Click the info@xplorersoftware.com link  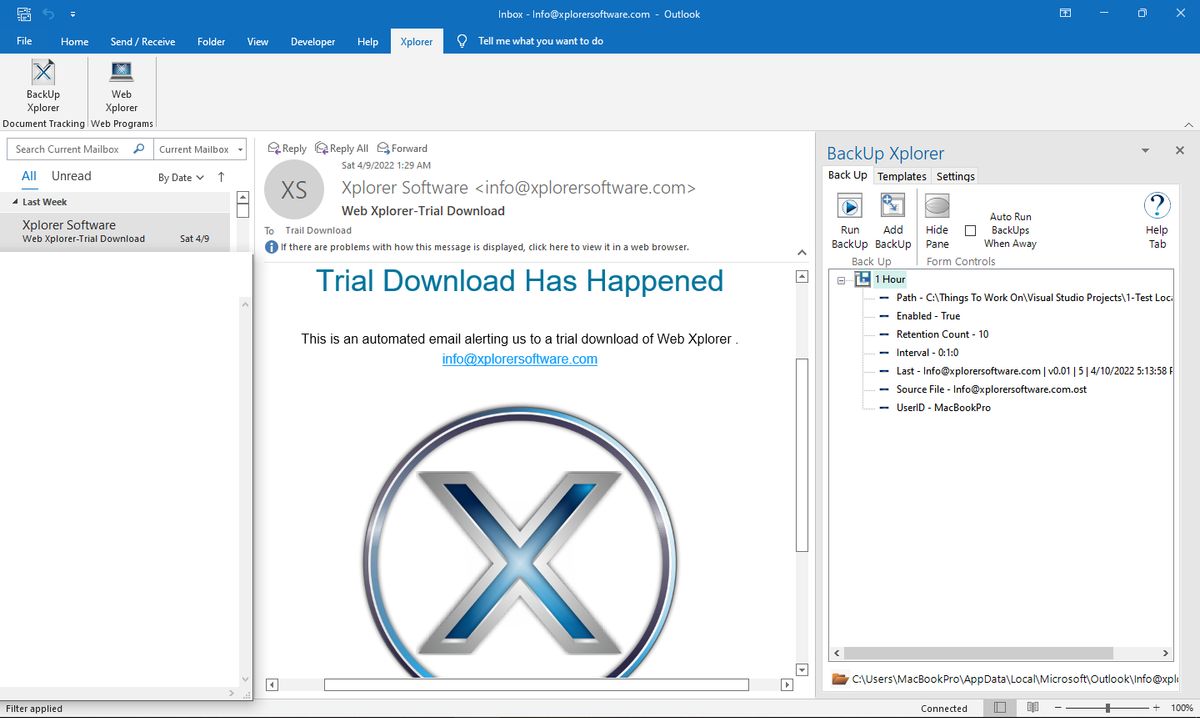click(519, 359)
